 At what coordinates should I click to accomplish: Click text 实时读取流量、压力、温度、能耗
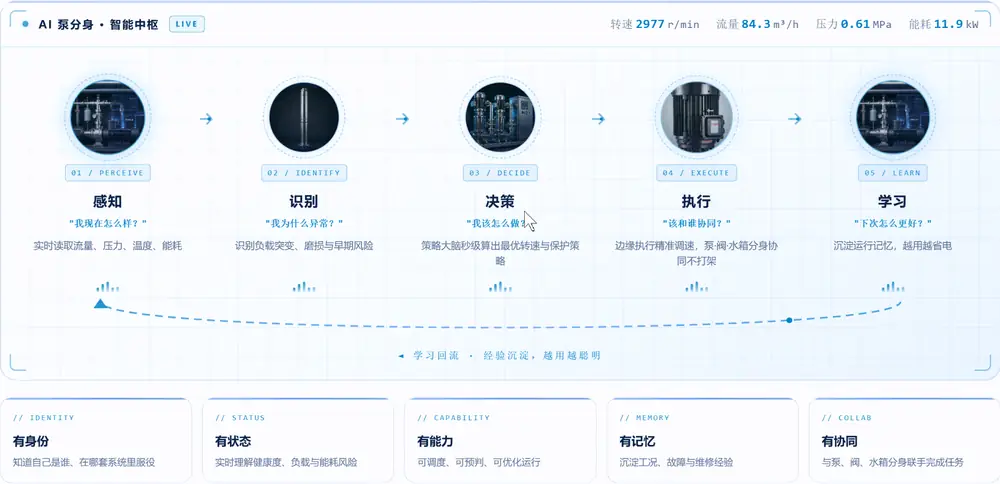click(x=108, y=246)
